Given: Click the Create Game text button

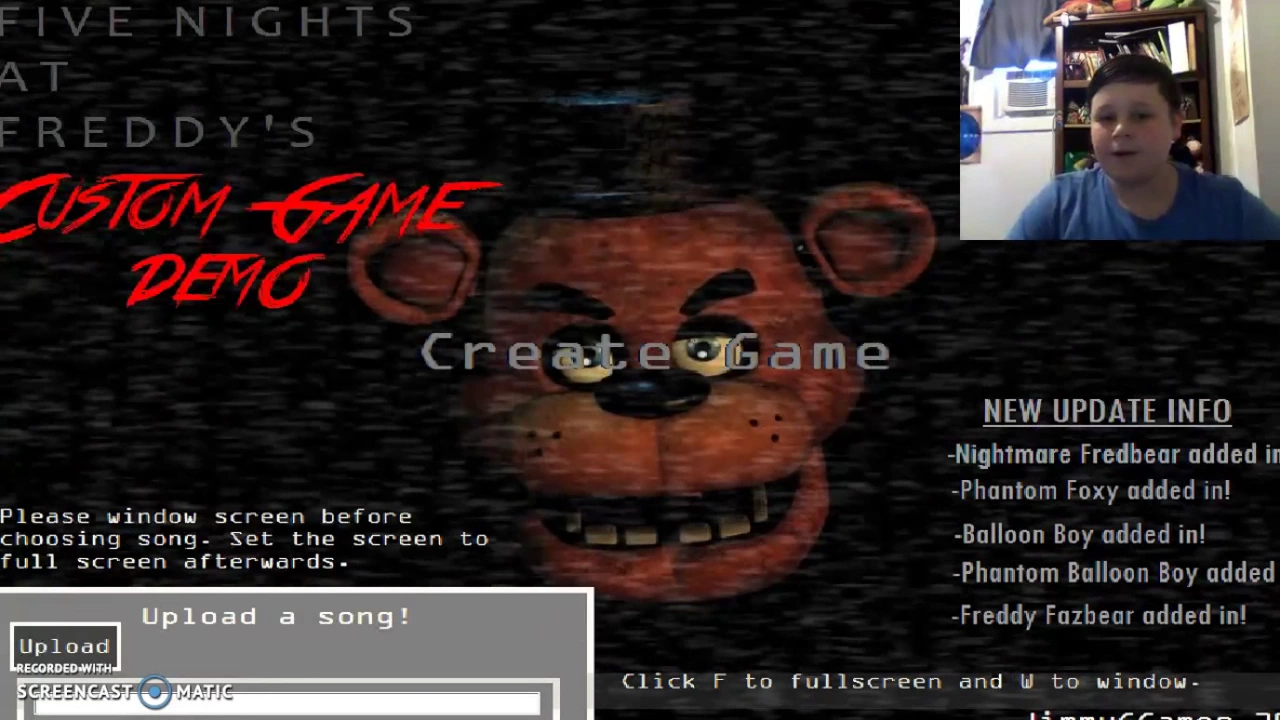Looking at the screenshot, I should 655,352.
